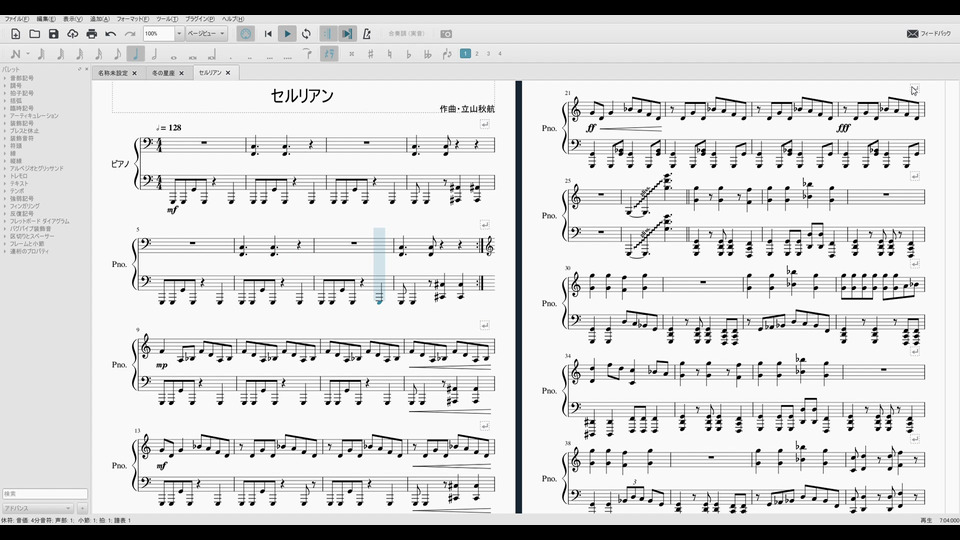Toggle loop playback
This screenshot has height=540, width=960.
[306, 34]
